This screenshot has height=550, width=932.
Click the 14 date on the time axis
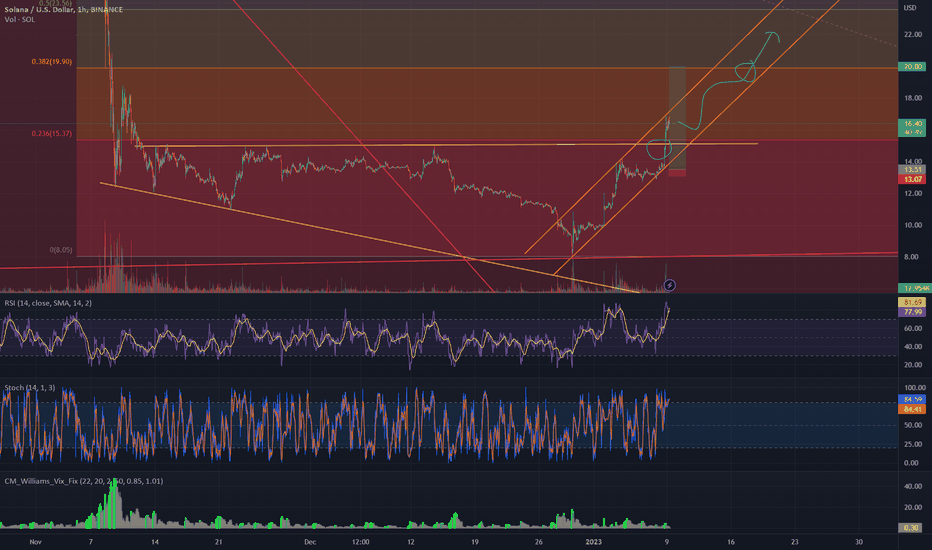(x=155, y=542)
